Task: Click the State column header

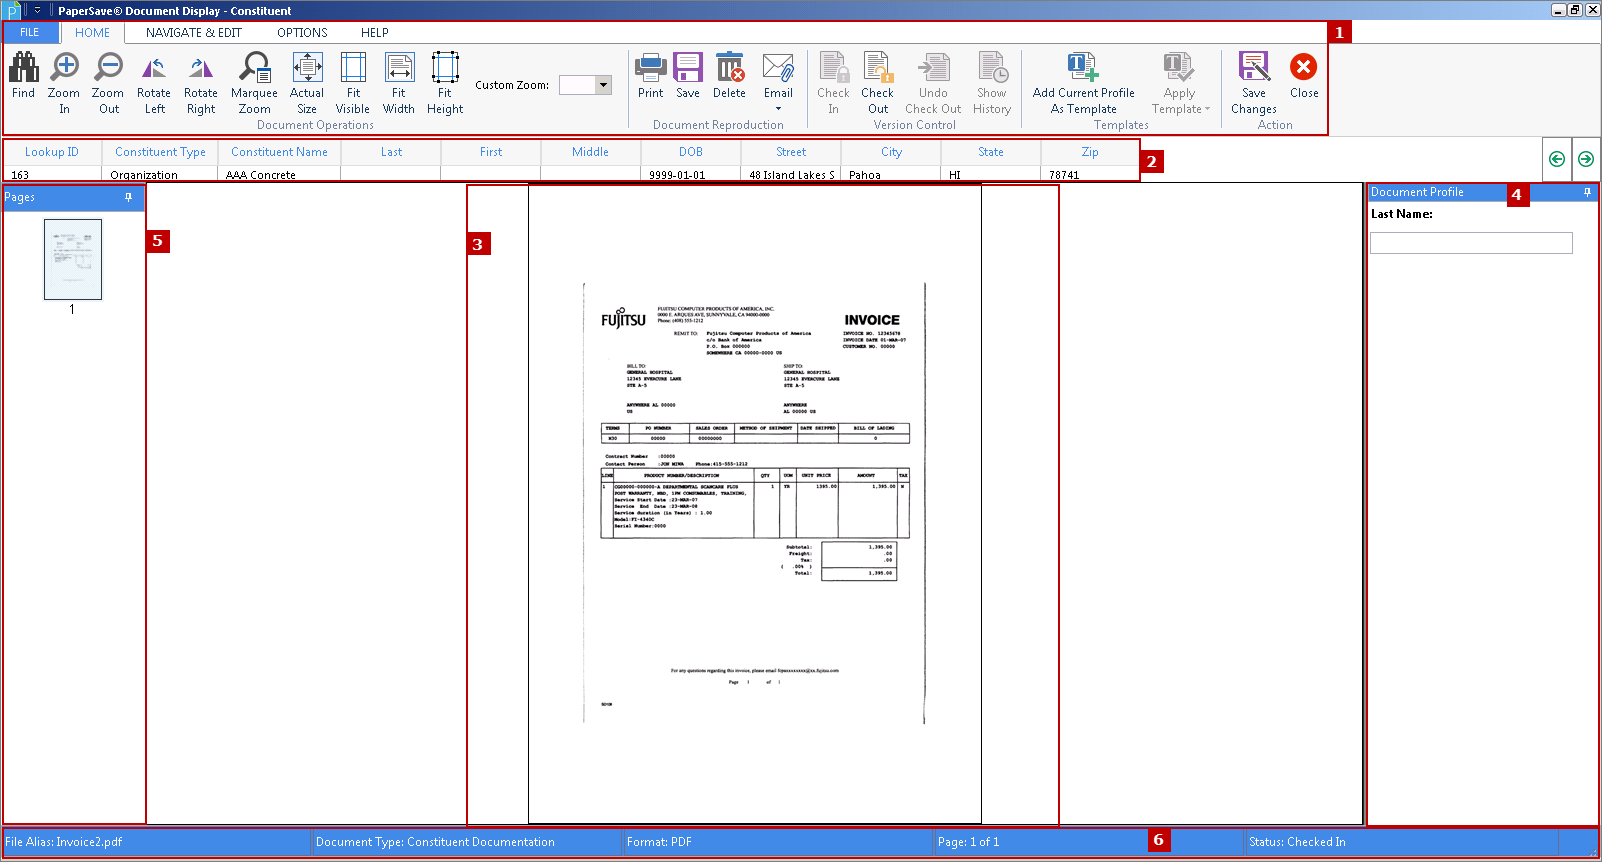Action: point(991,152)
